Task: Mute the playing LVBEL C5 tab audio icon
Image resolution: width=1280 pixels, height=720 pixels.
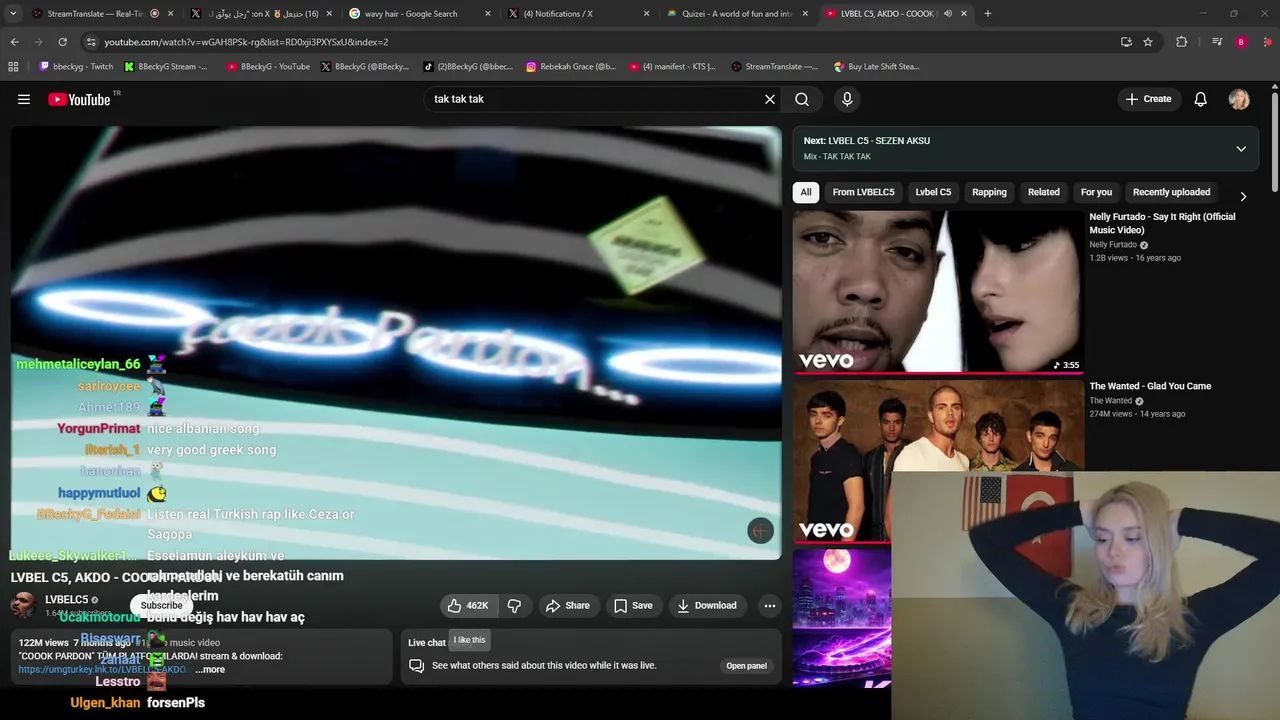Action: click(x=947, y=14)
